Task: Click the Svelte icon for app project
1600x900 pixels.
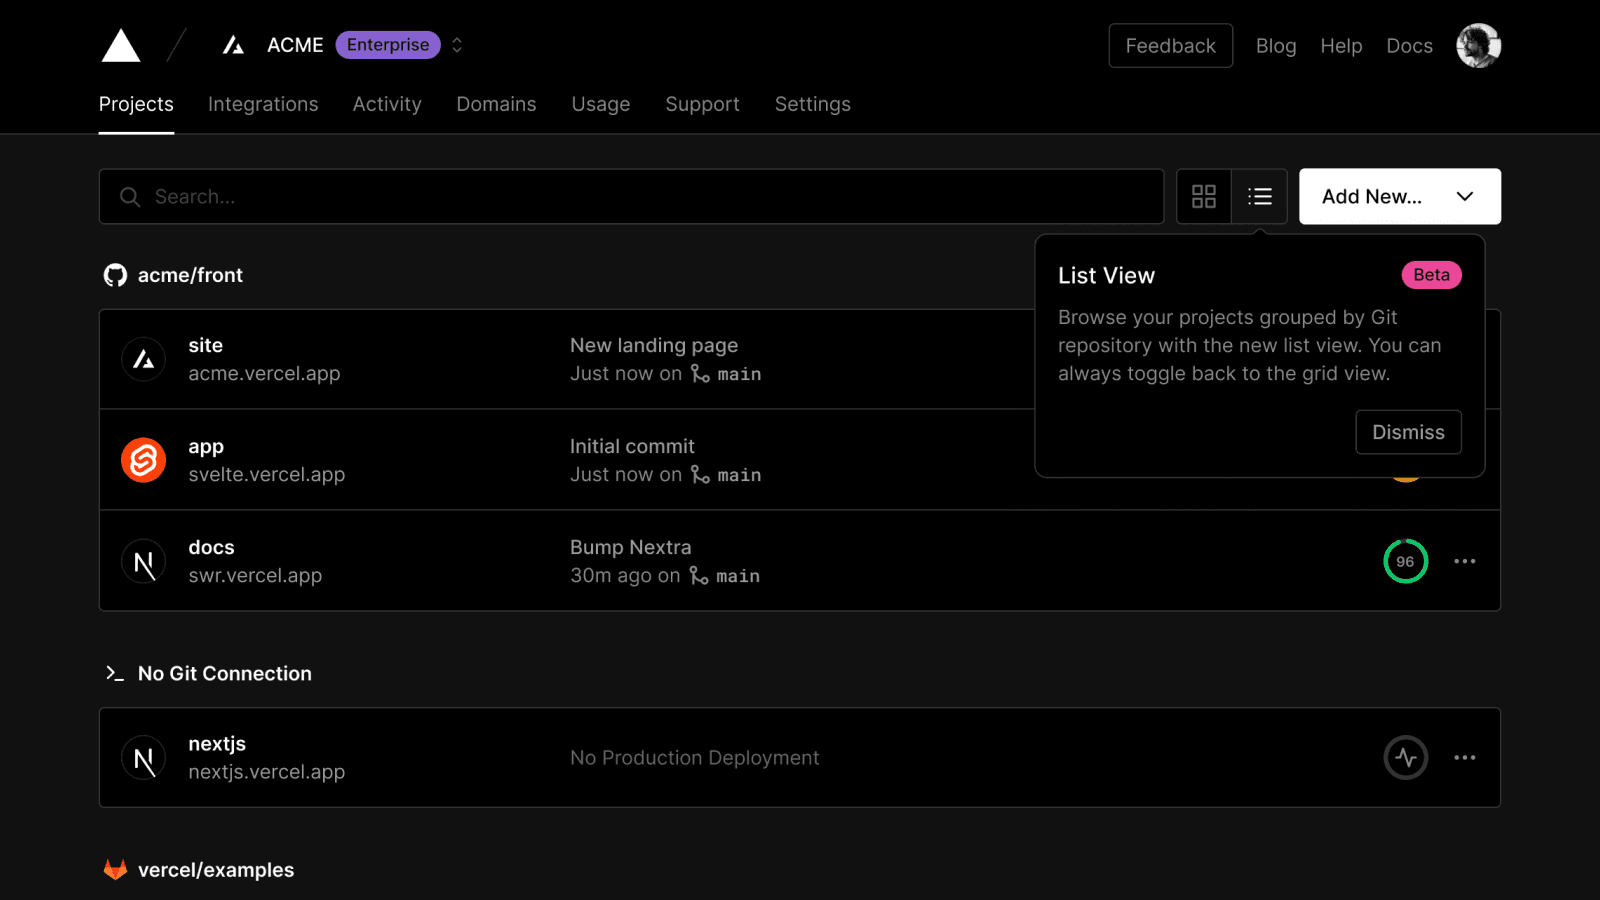Action: [144, 460]
